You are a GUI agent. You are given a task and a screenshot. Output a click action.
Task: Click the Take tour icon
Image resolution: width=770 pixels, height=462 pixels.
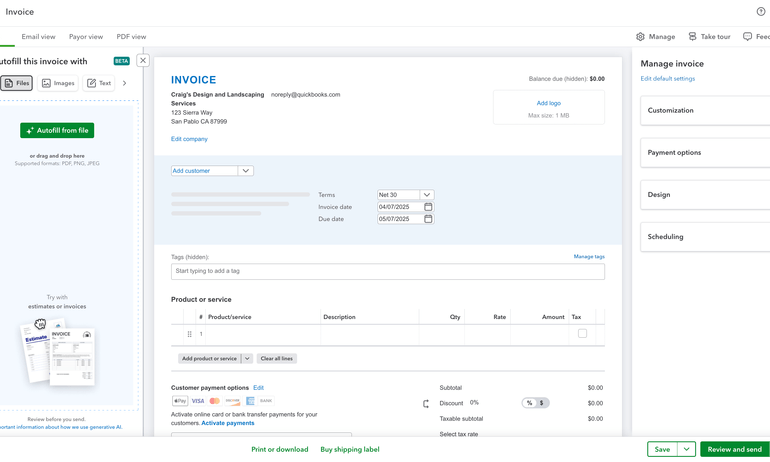click(x=692, y=37)
